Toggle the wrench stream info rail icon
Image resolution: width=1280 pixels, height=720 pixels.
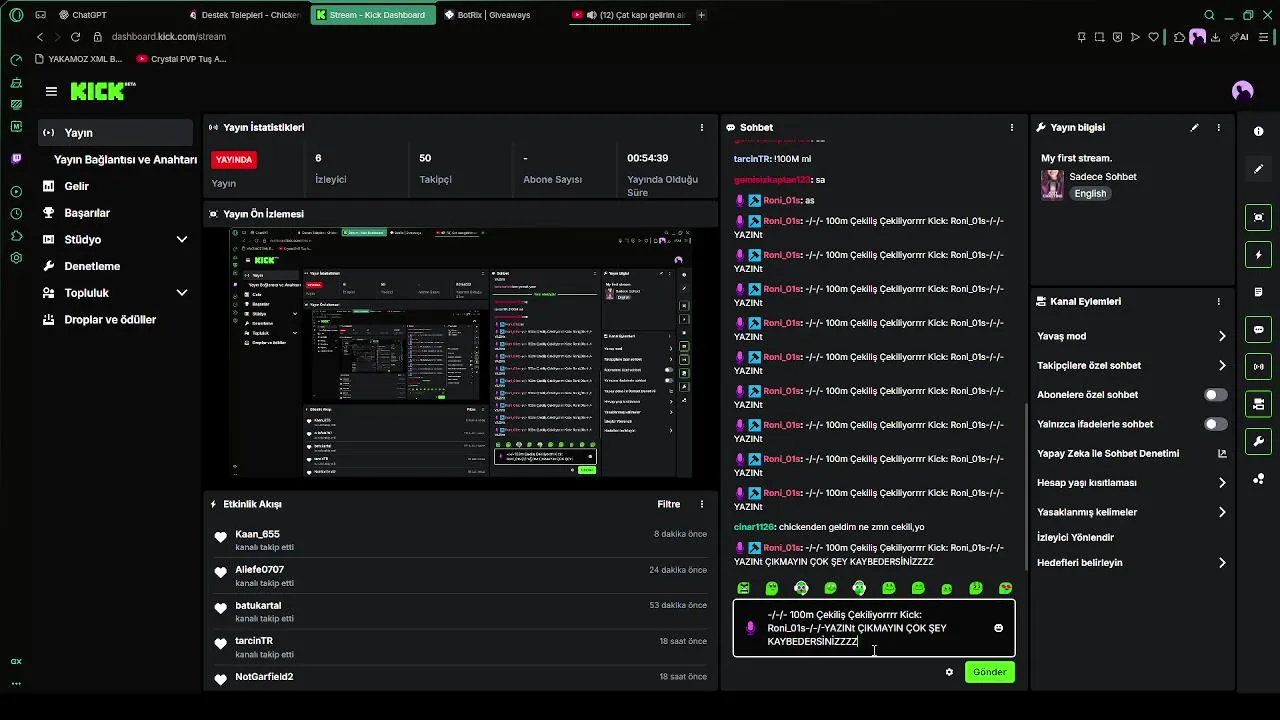1258,441
